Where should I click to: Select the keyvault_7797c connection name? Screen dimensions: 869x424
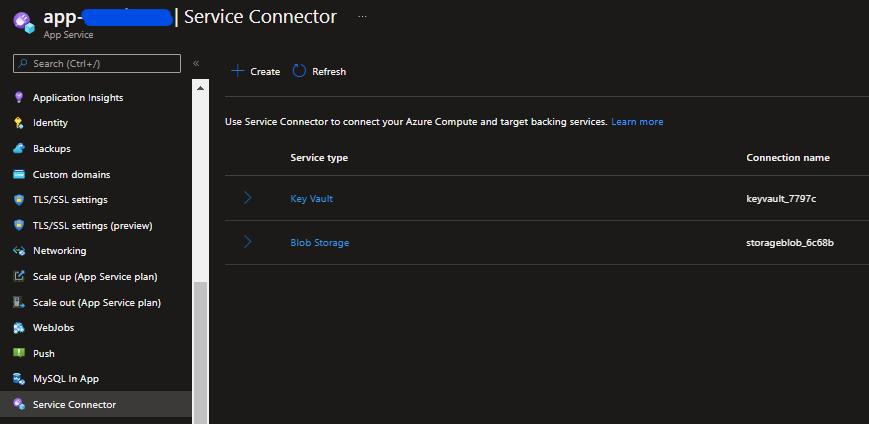pos(781,198)
